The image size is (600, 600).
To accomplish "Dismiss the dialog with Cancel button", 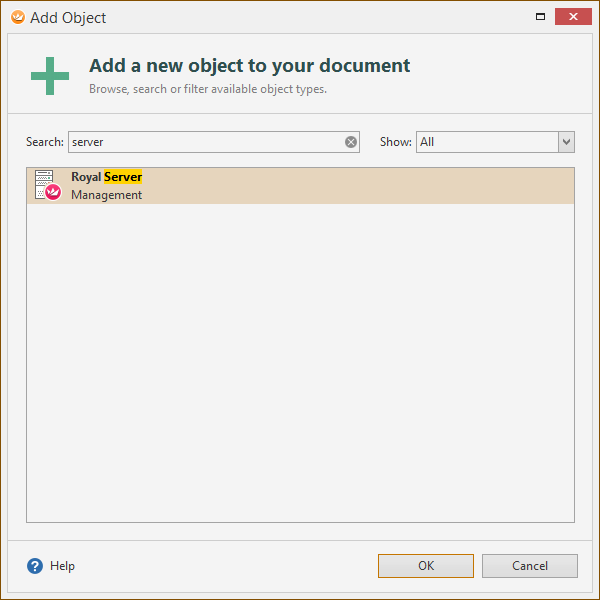I will pyautogui.click(x=530, y=566).
